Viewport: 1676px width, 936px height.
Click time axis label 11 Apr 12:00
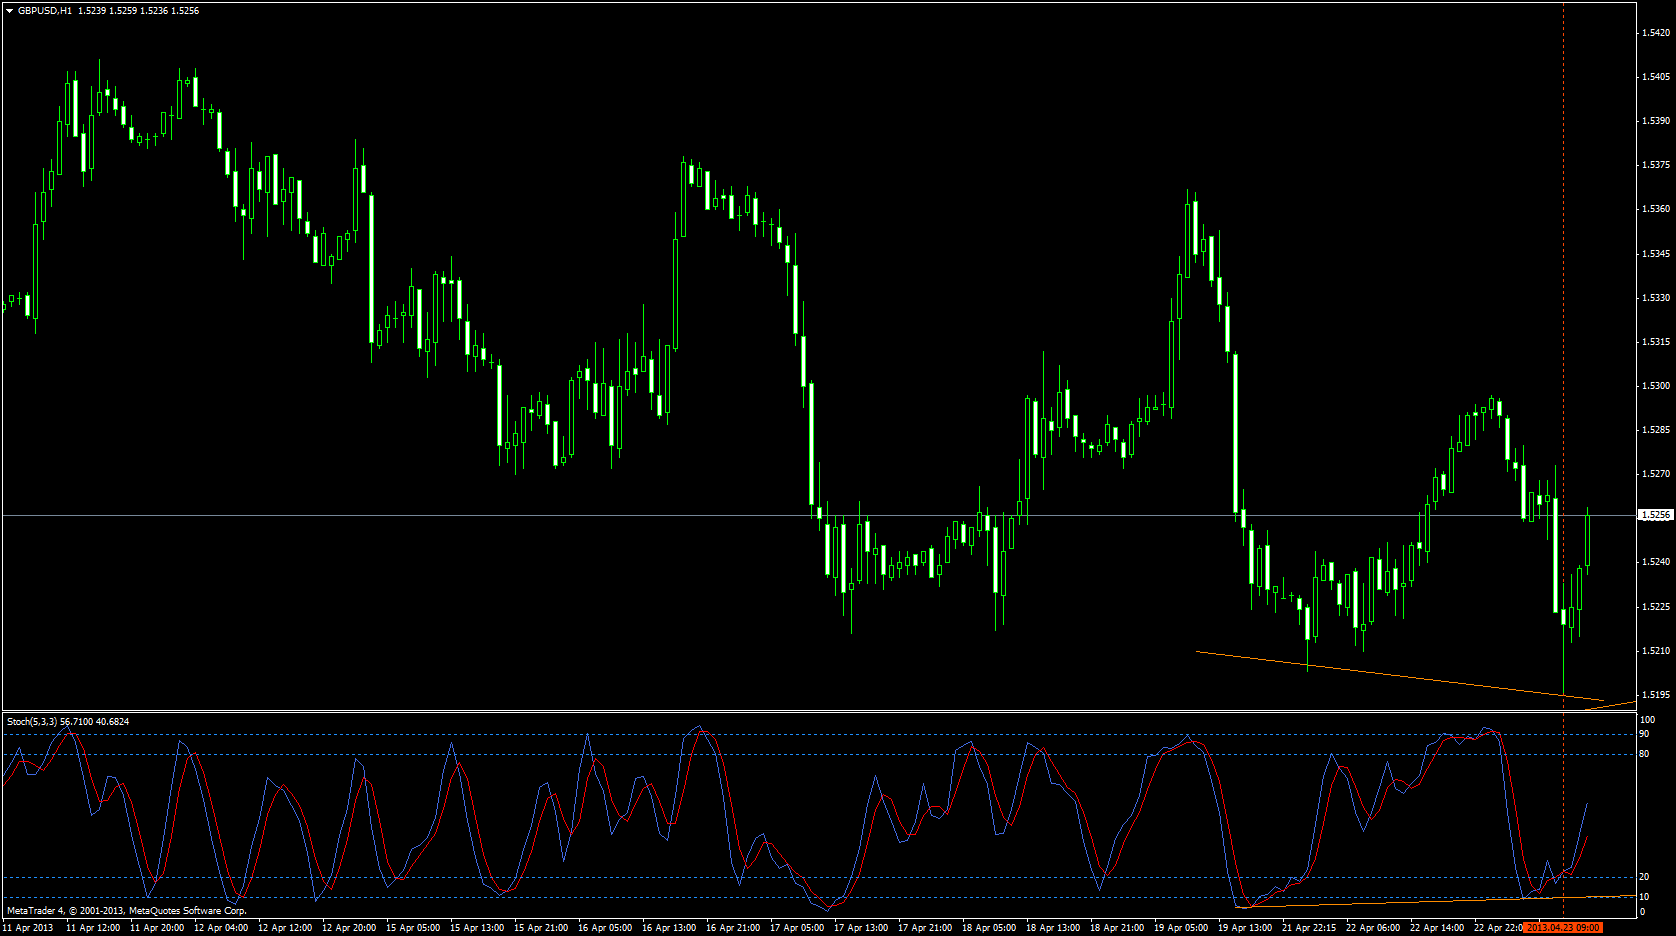(x=93, y=928)
